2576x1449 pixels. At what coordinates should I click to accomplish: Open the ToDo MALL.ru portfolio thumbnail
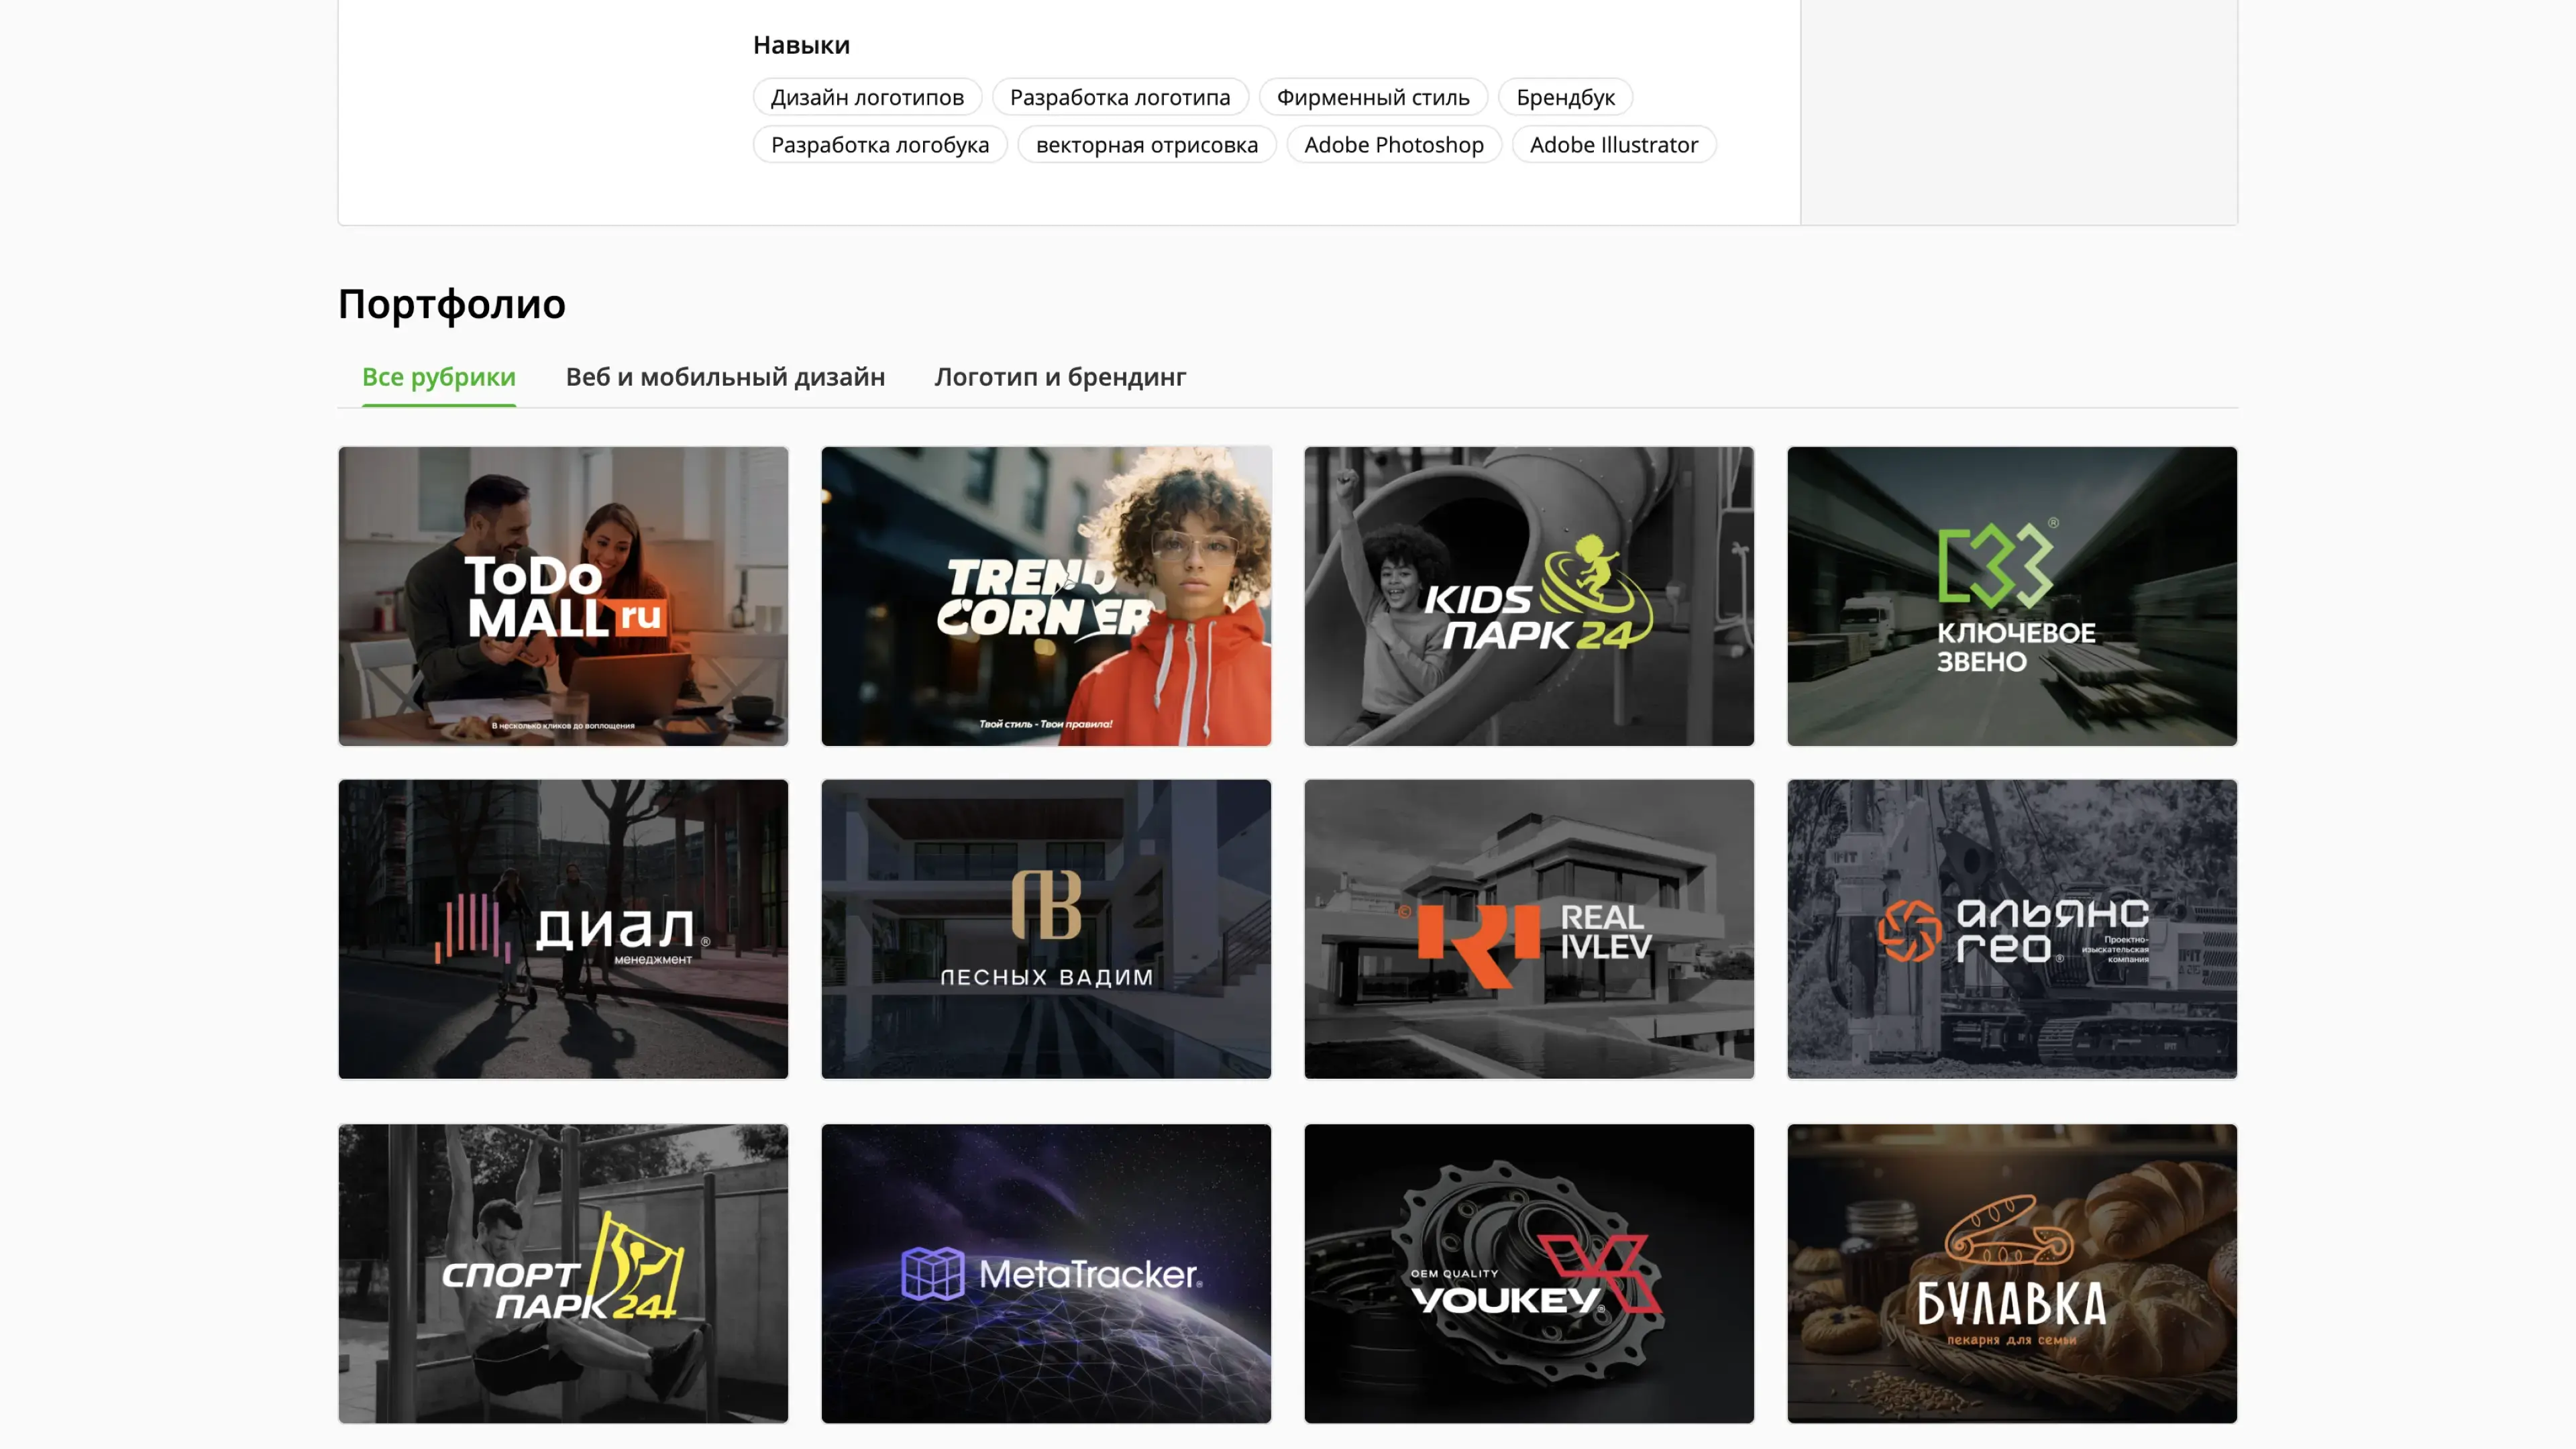pos(563,596)
